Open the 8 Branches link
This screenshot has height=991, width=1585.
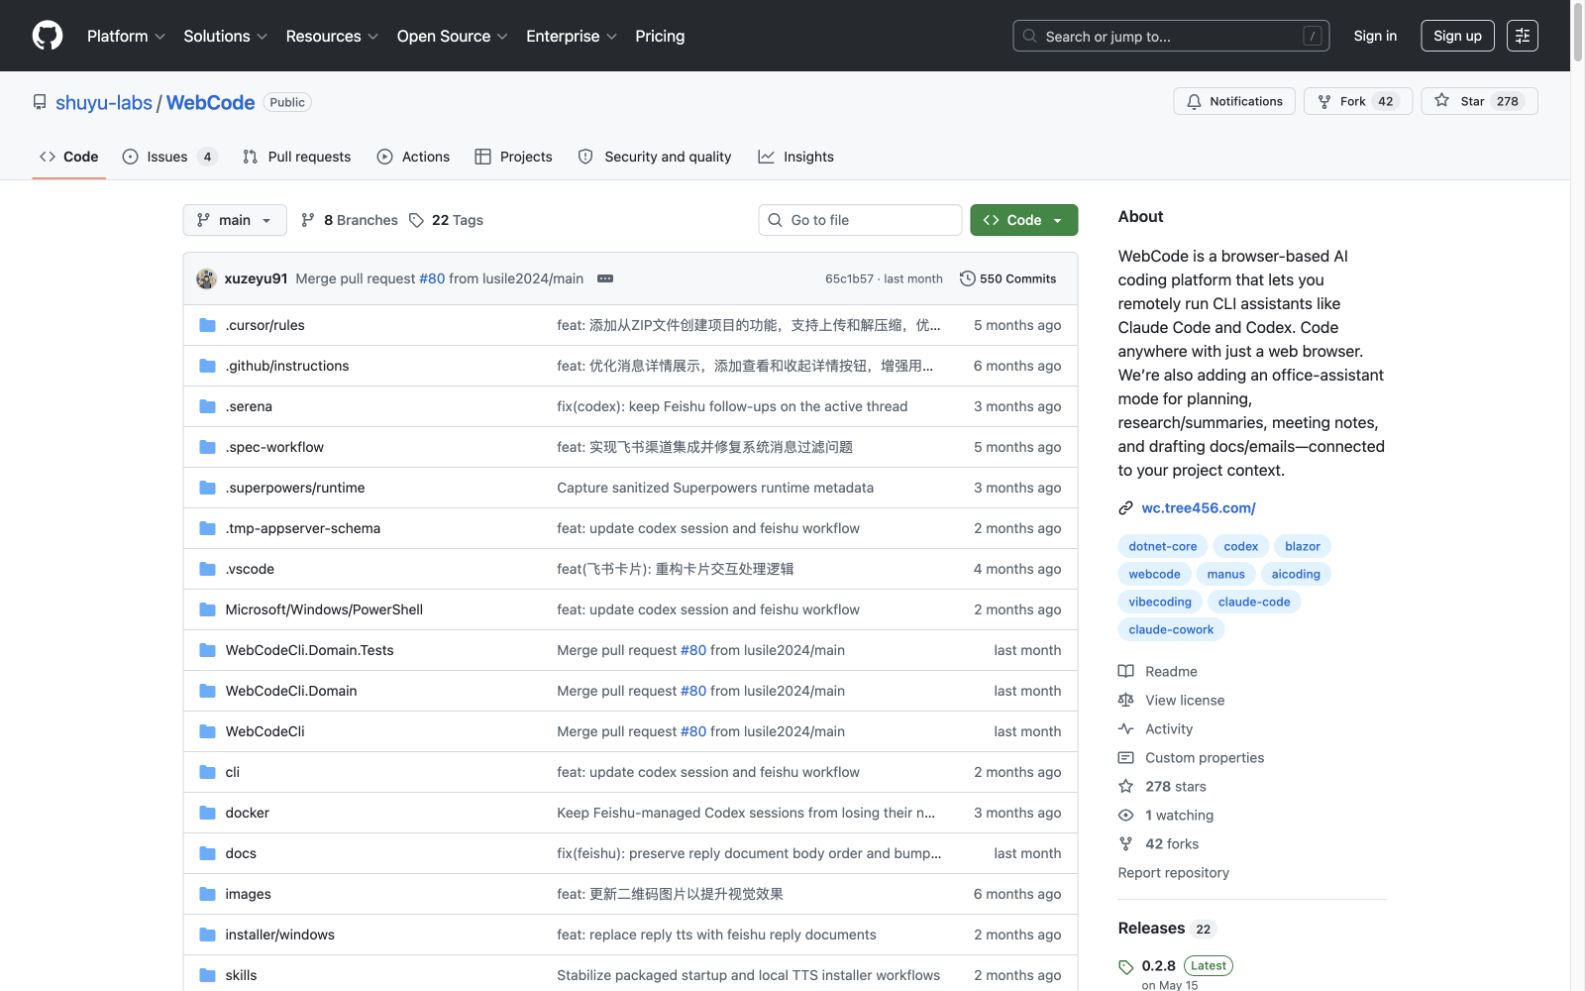(x=349, y=220)
